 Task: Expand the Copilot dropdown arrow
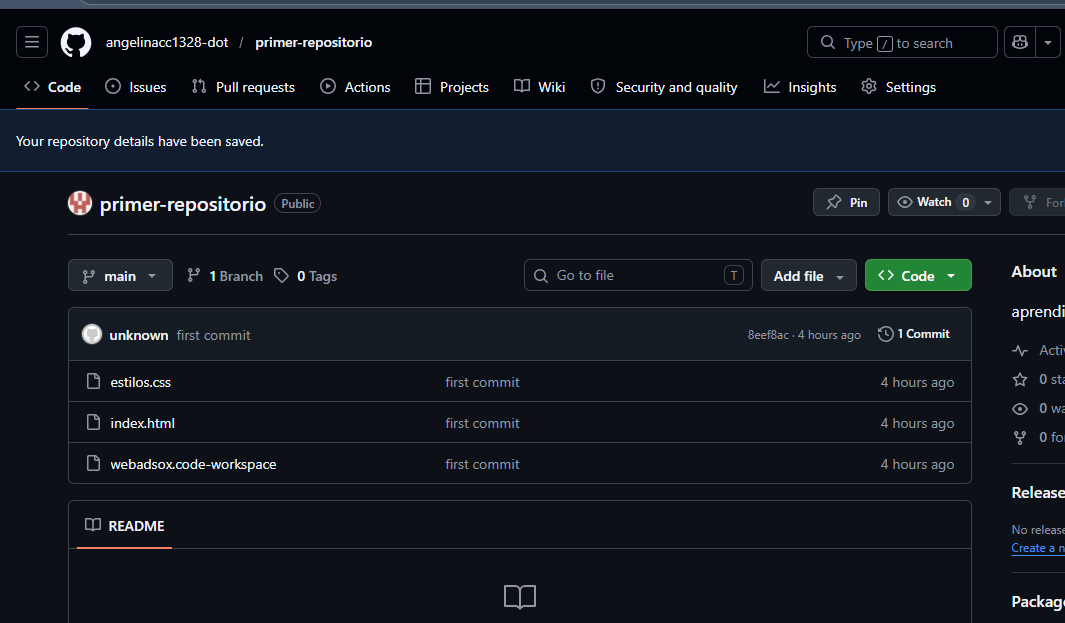[x=1048, y=42]
